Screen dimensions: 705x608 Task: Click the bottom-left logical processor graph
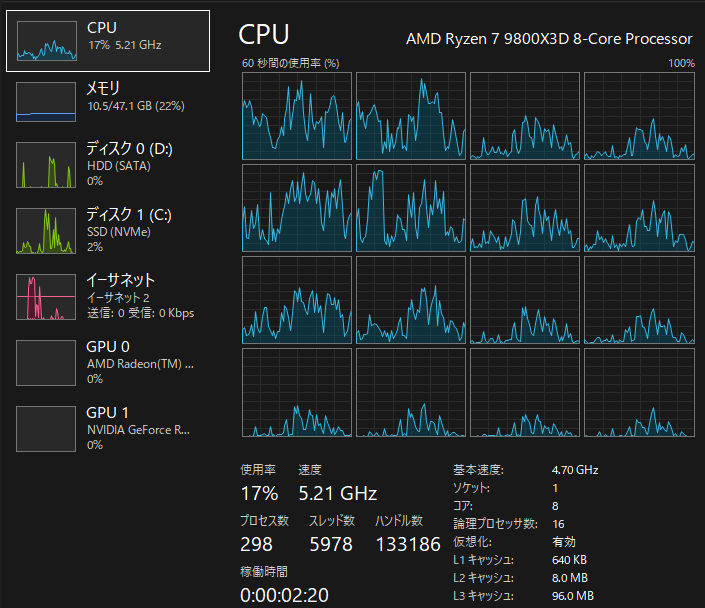(297, 393)
